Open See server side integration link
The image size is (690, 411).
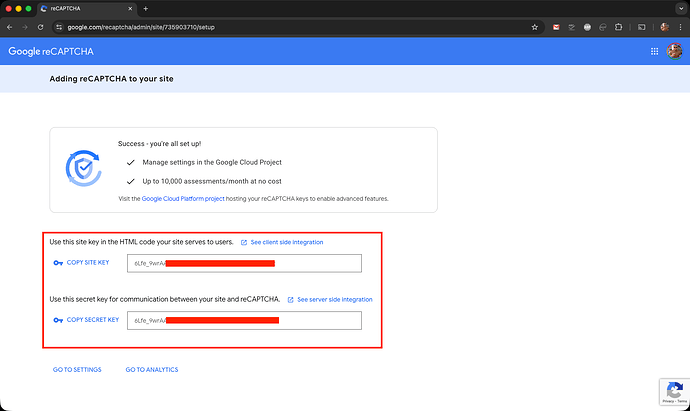click(334, 299)
